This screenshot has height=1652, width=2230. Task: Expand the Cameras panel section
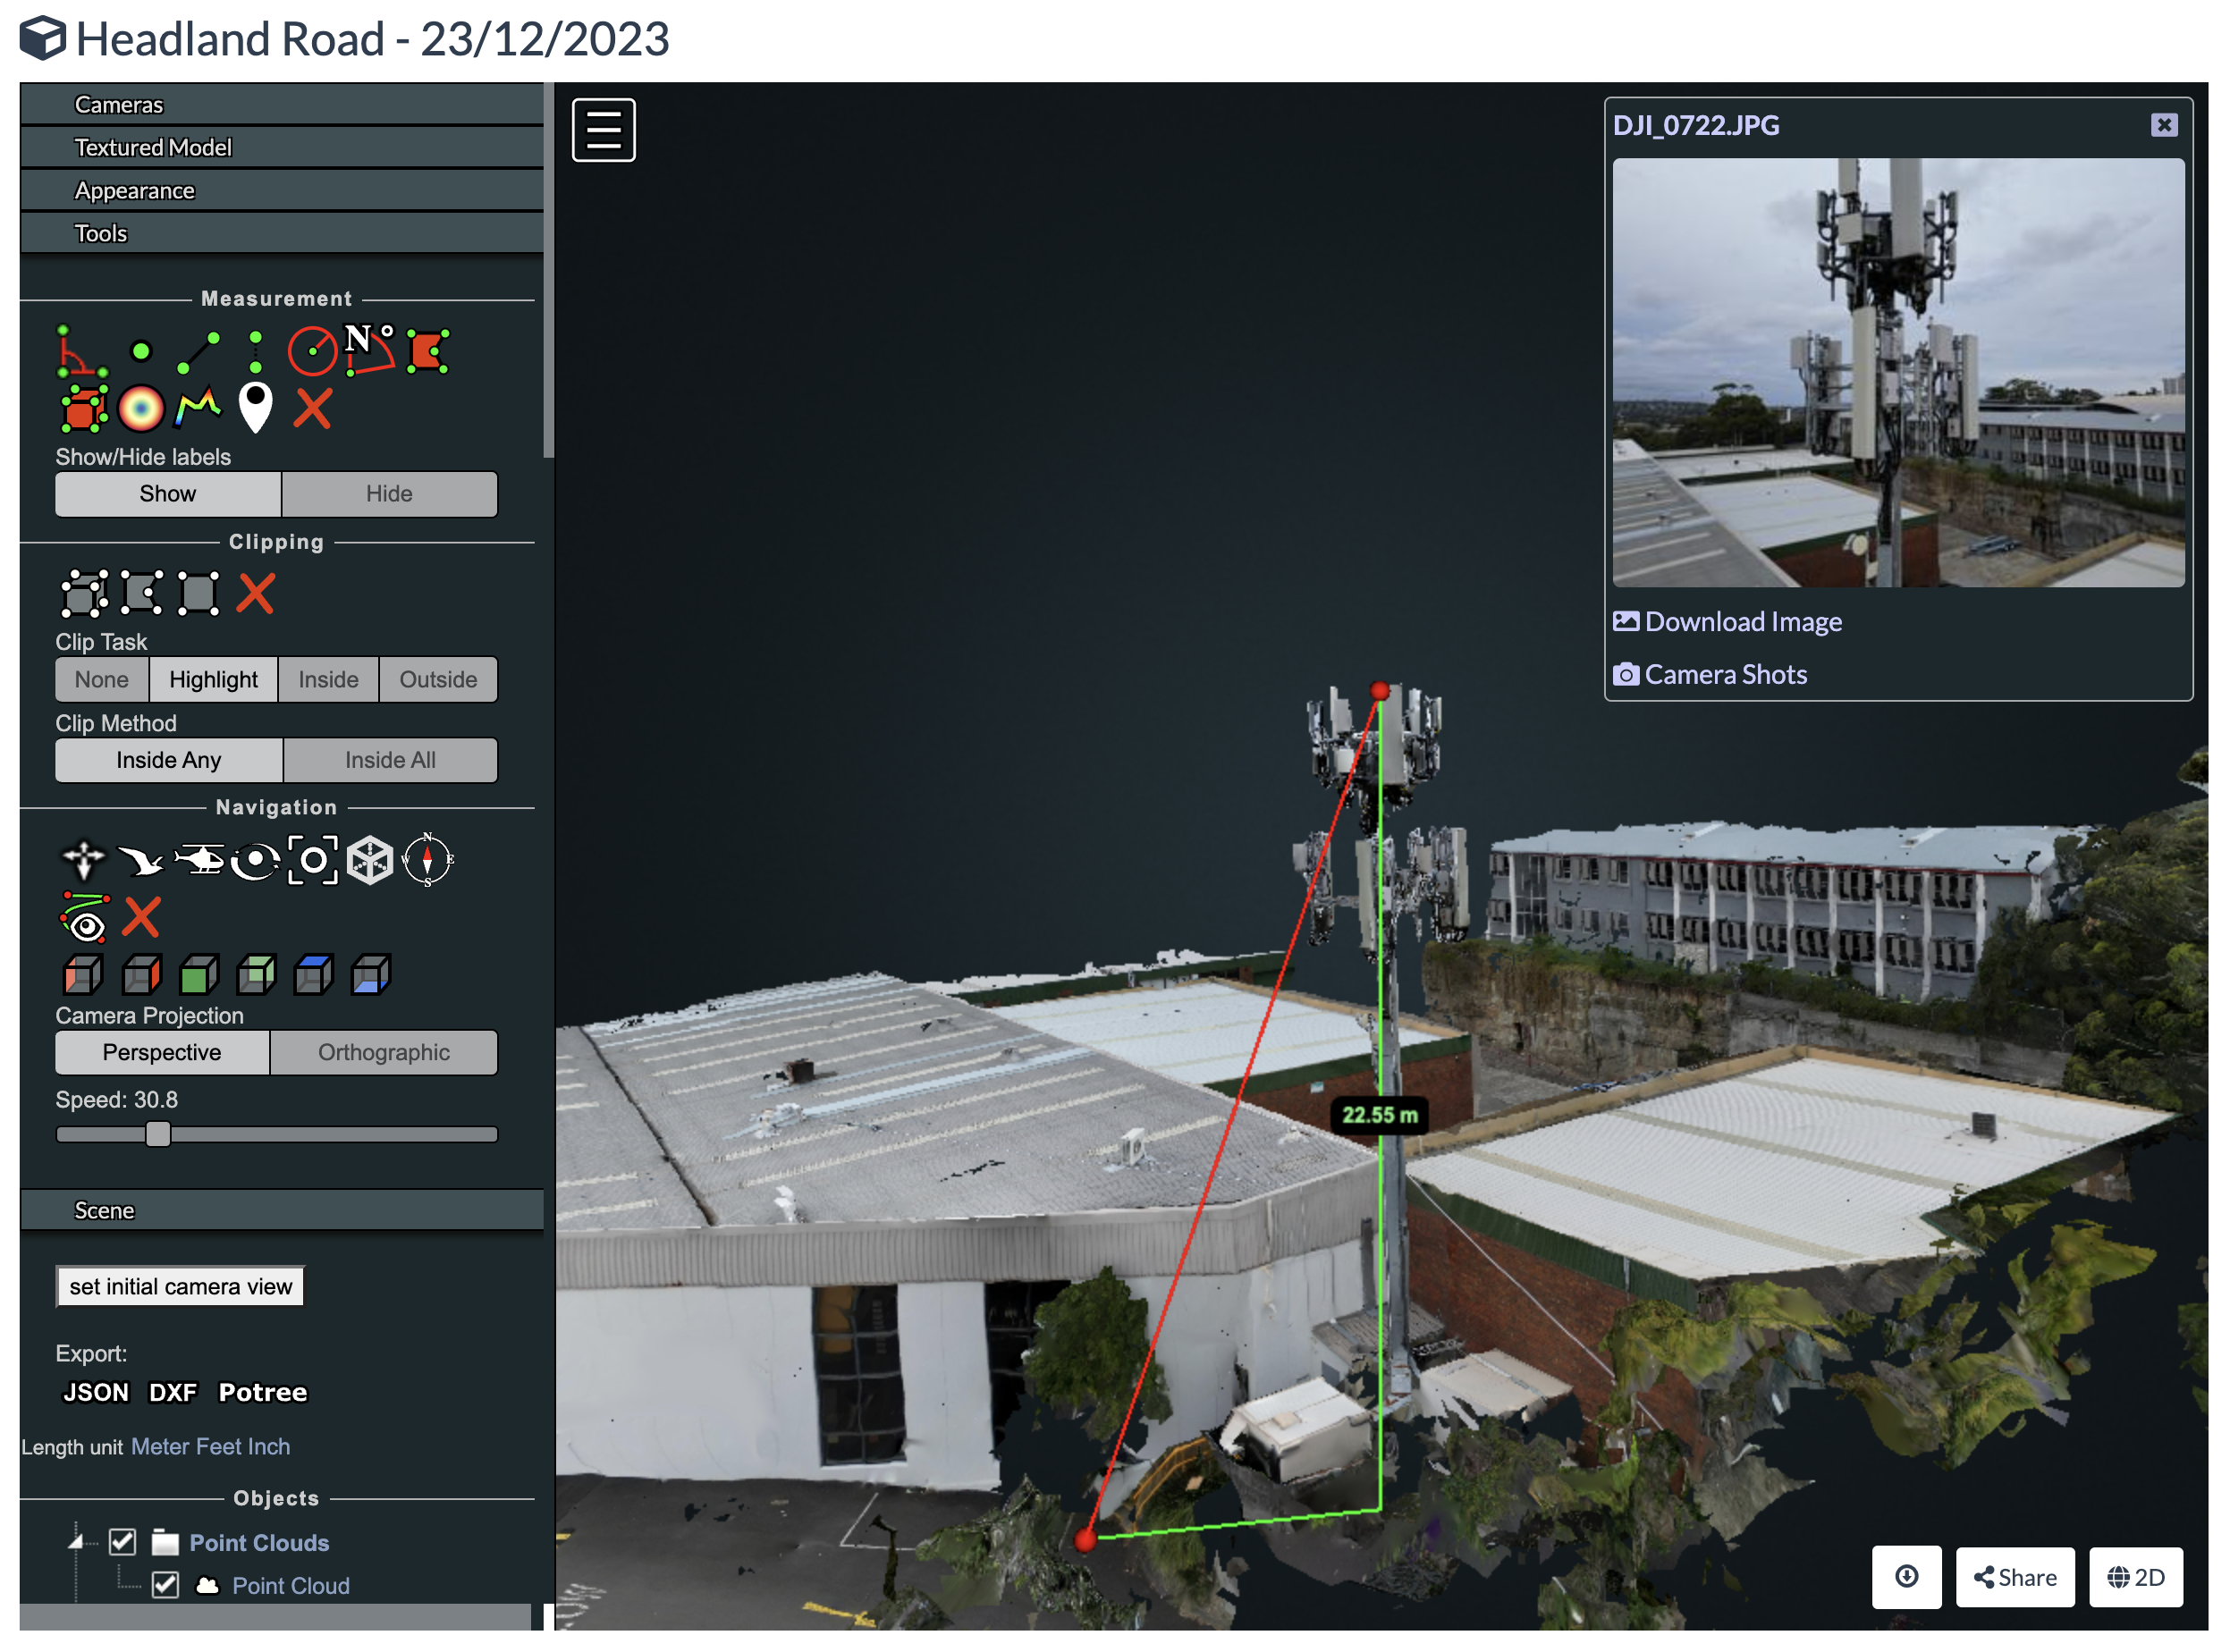point(282,105)
